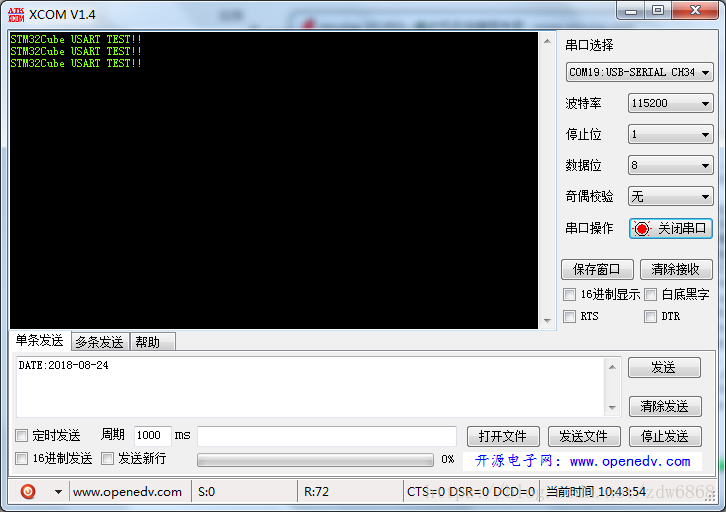Viewport: 726px width, 512px height.
Task: Click the 周期 1000 ms period field
Action: (x=152, y=435)
